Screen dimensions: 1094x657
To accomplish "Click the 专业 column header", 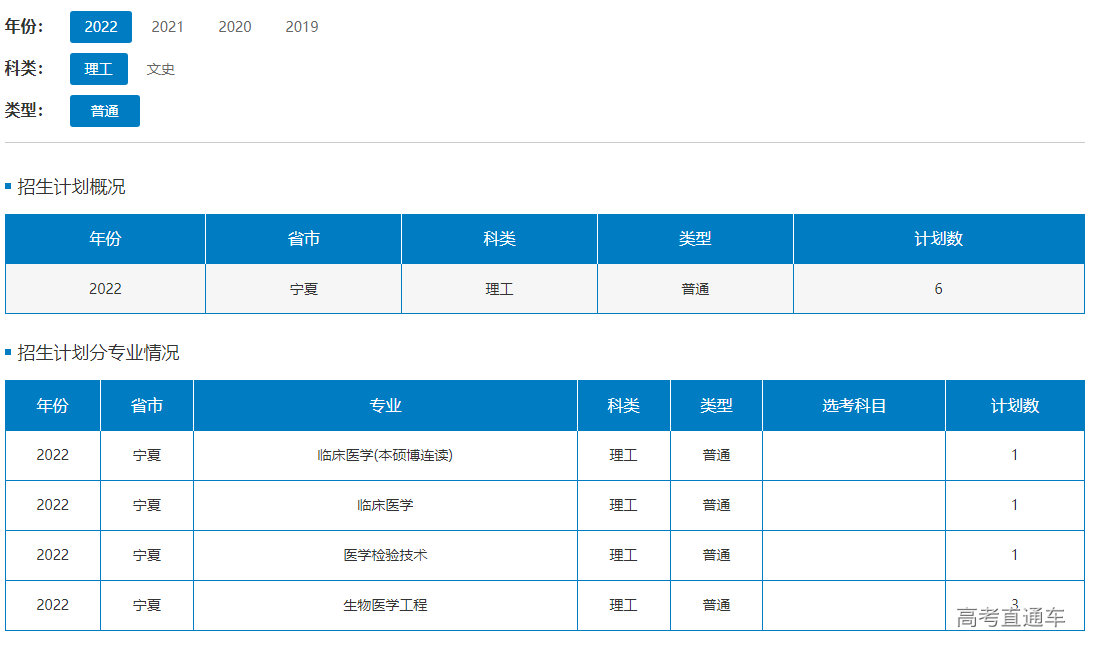I will [x=385, y=405].
